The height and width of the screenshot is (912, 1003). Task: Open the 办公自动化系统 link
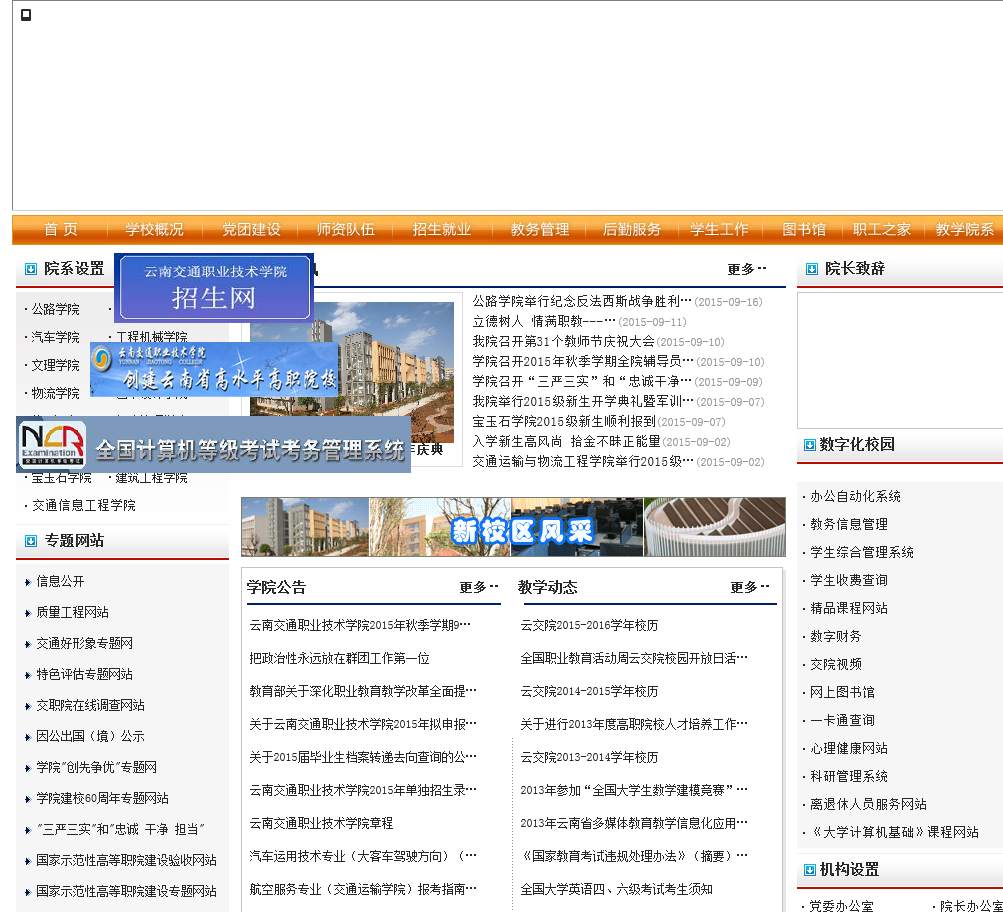point(855,496)
